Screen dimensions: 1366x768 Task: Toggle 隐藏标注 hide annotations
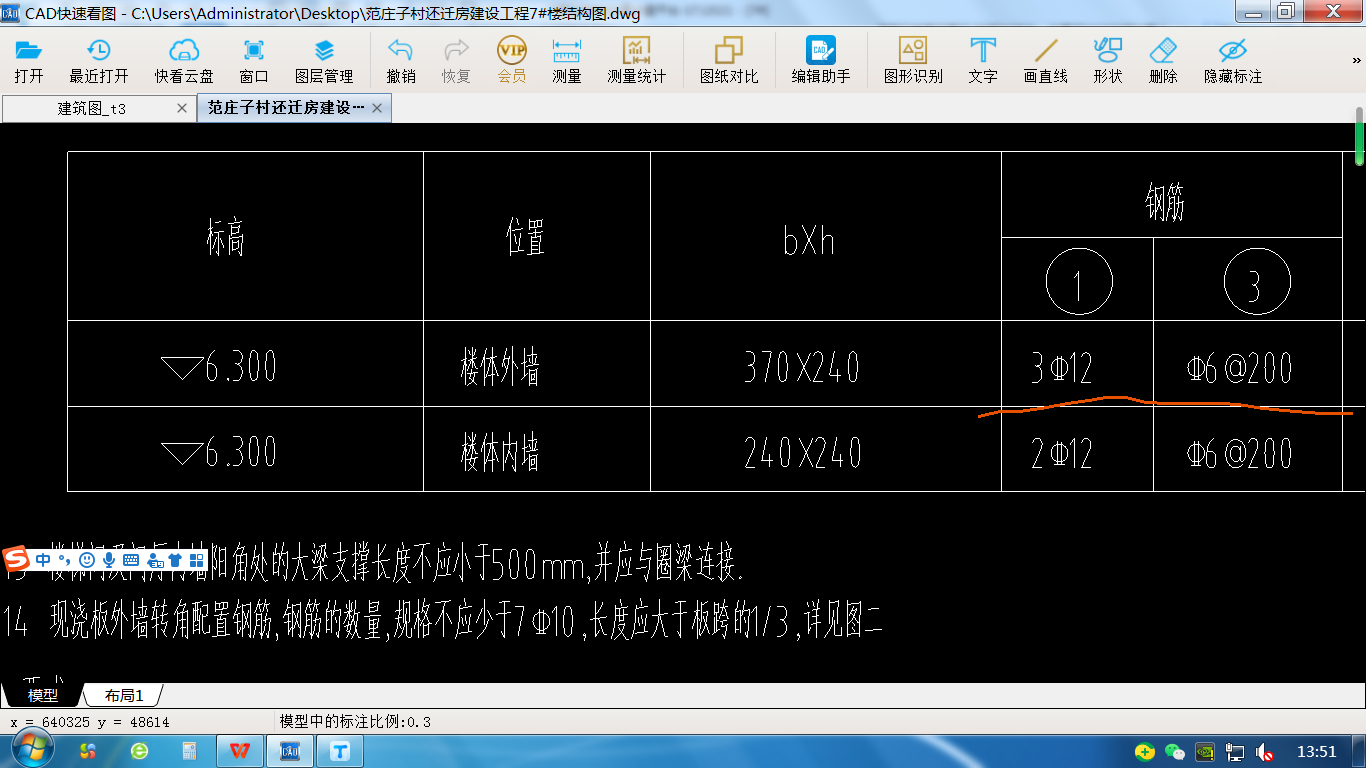click(1233, 60)
